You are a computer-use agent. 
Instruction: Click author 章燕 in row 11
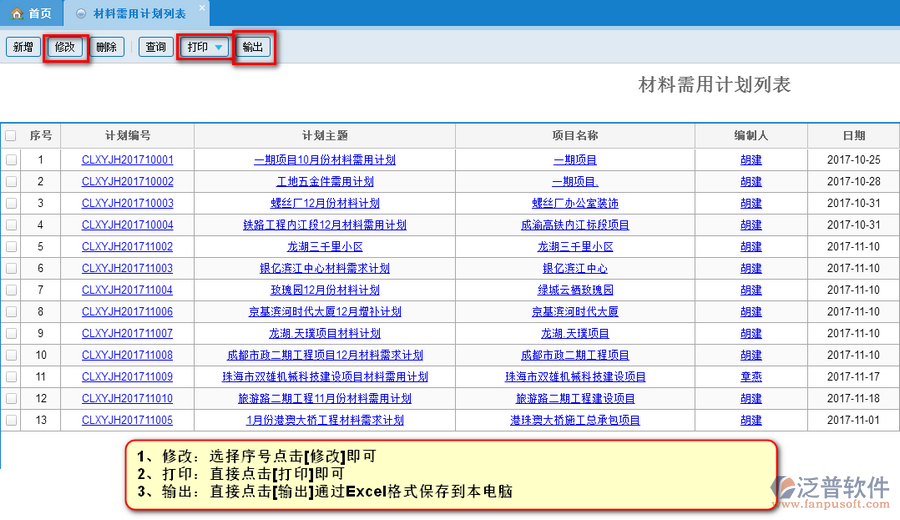click(751, 377)
